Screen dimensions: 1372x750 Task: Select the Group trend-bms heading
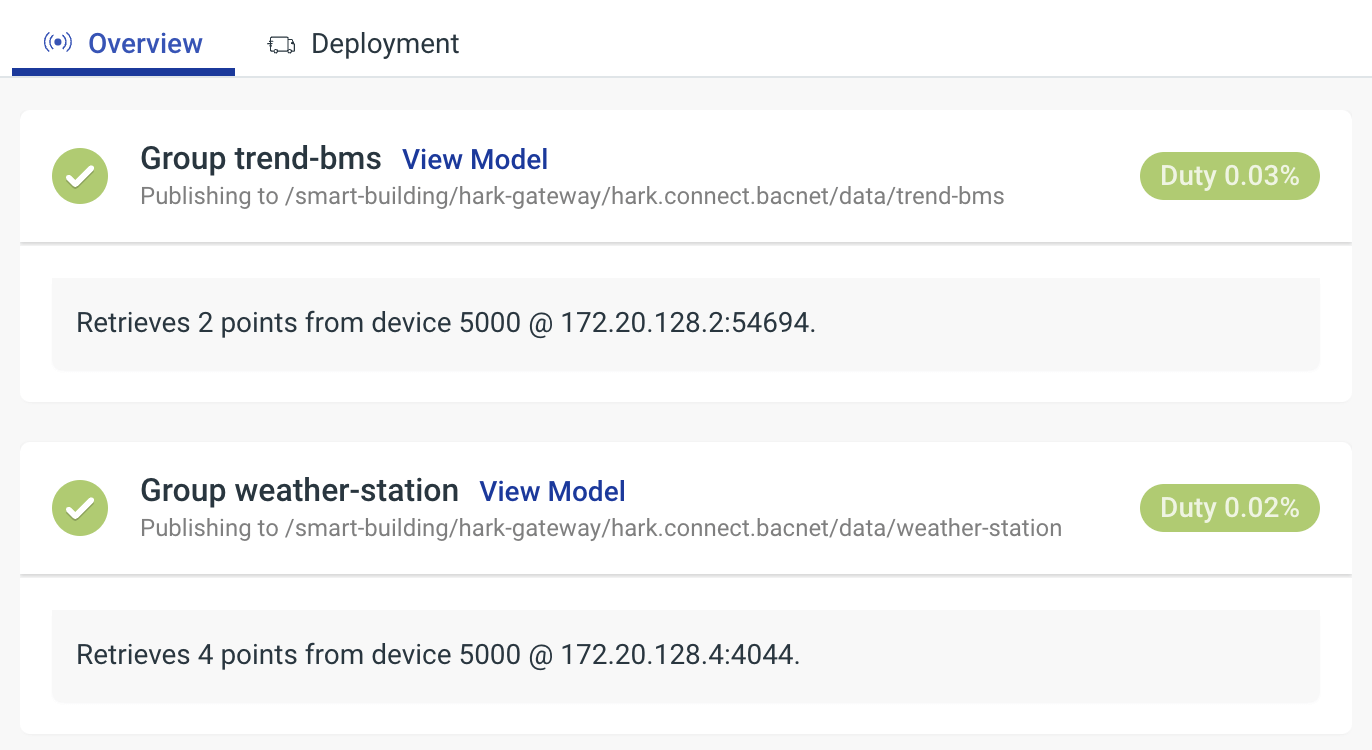(x=261, y=159)
